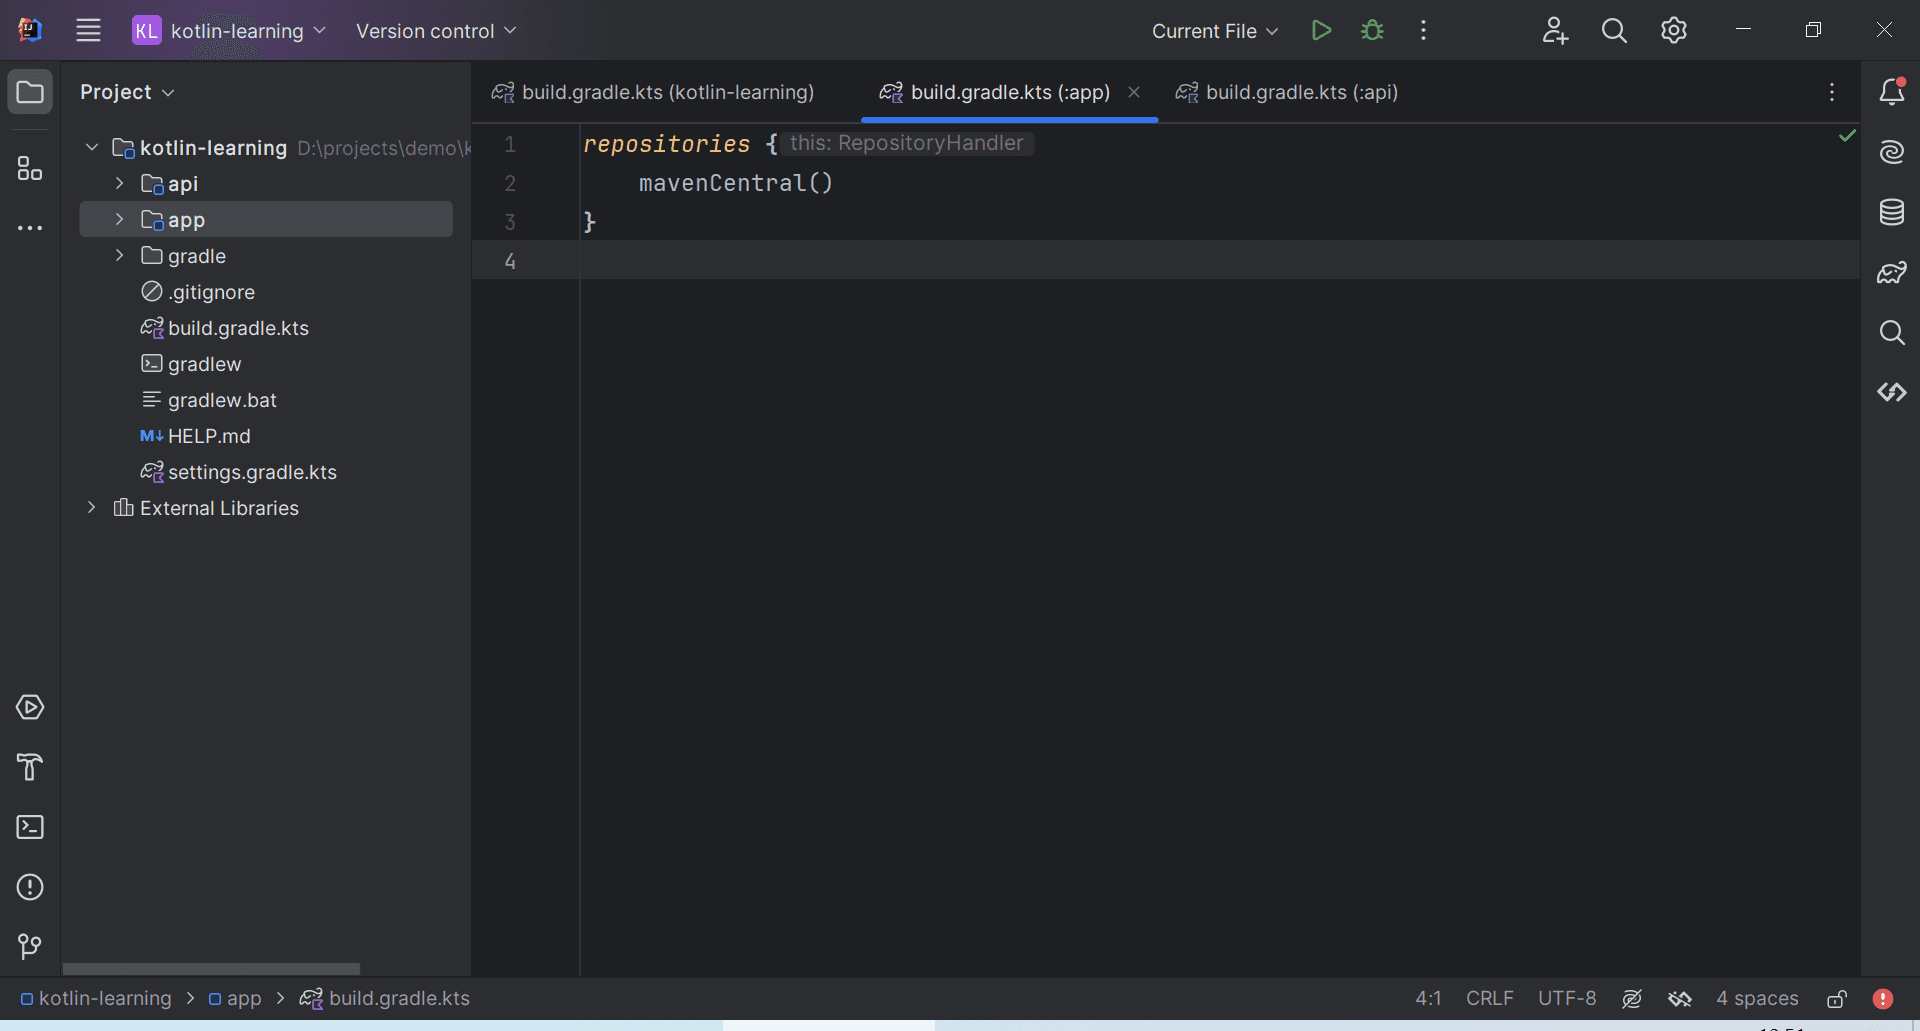This screenshot has height=1031, width=1920.
Task: Click app breadcrumb in status bar
Action: (235, 998)
